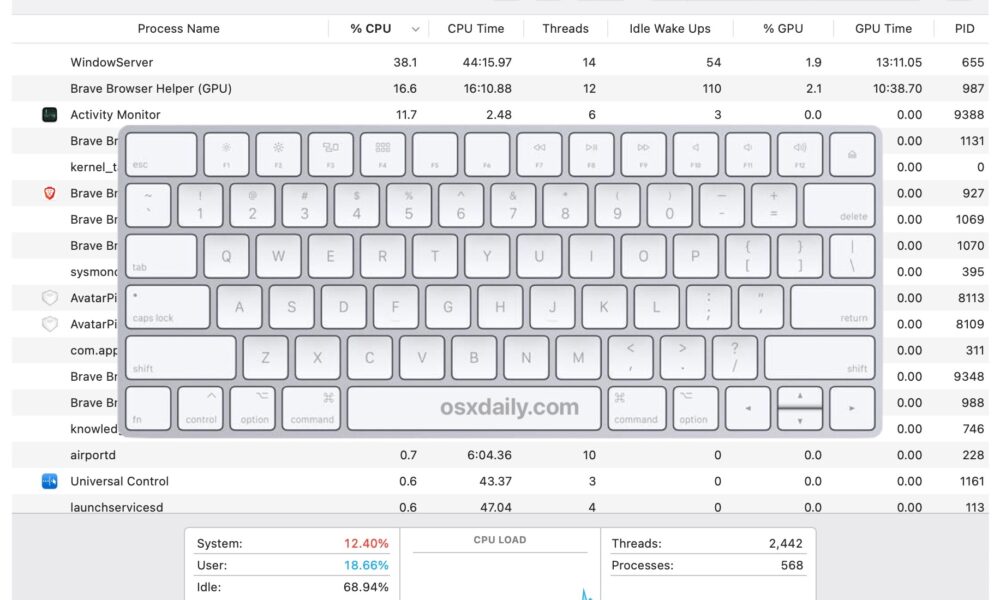1000x600 pixels.
Task: Click WindowServer's 13:11.05 GPU time
Action: coord(897,62)
